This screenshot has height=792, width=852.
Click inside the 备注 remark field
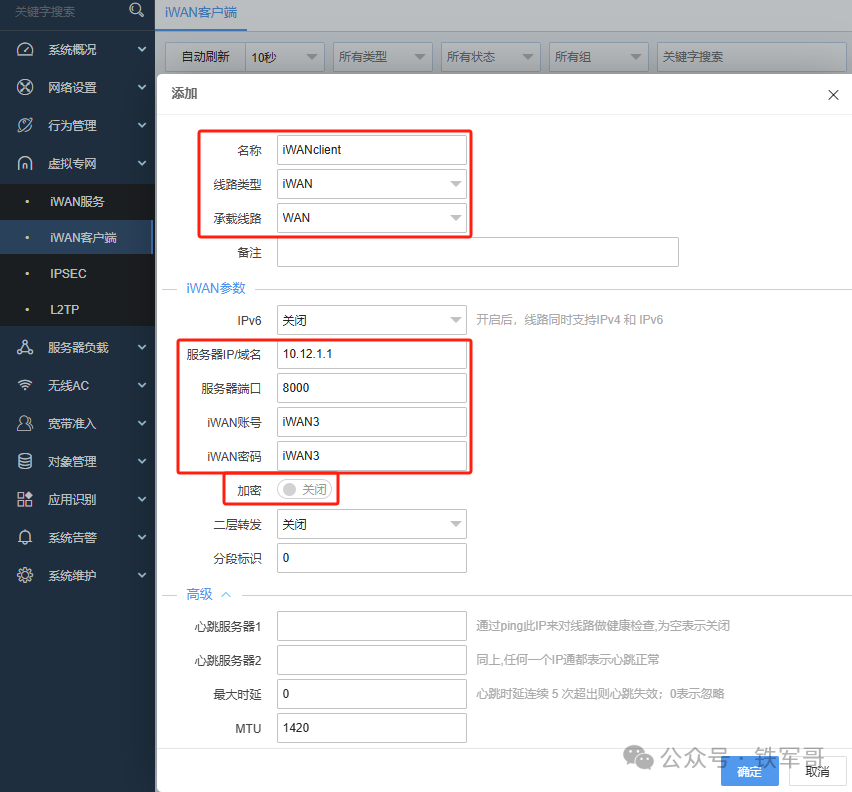coord(477,251)
